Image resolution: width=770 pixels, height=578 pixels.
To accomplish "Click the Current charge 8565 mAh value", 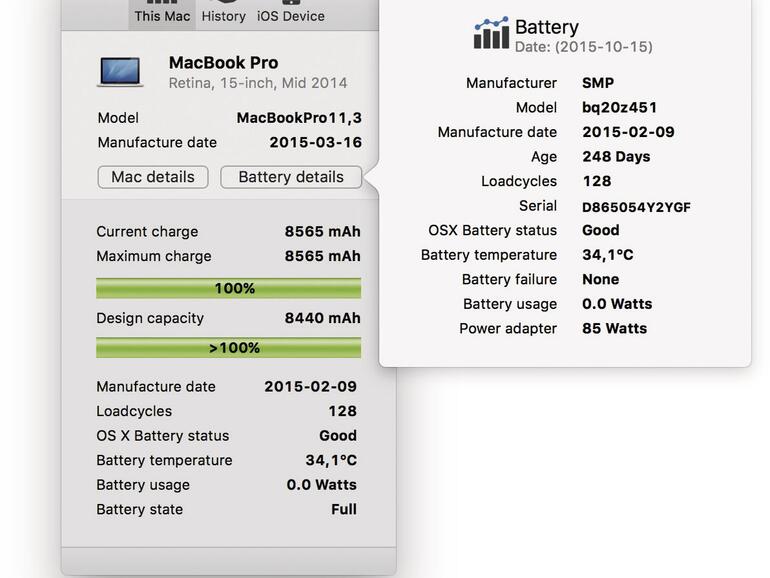I will (x=323, y=231).
